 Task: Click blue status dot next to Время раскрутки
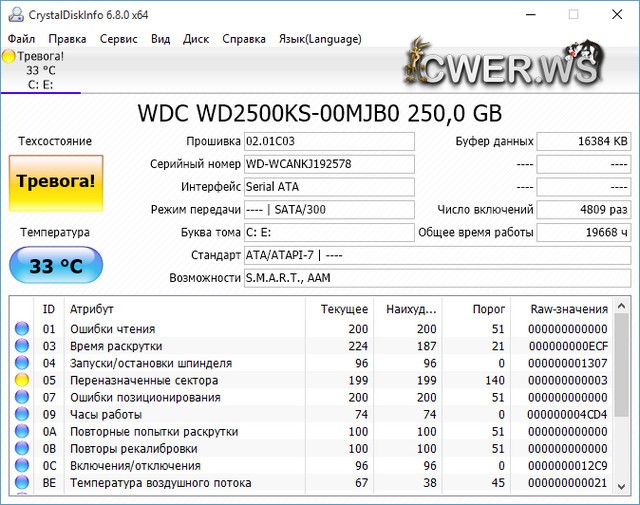pos(22,346)
